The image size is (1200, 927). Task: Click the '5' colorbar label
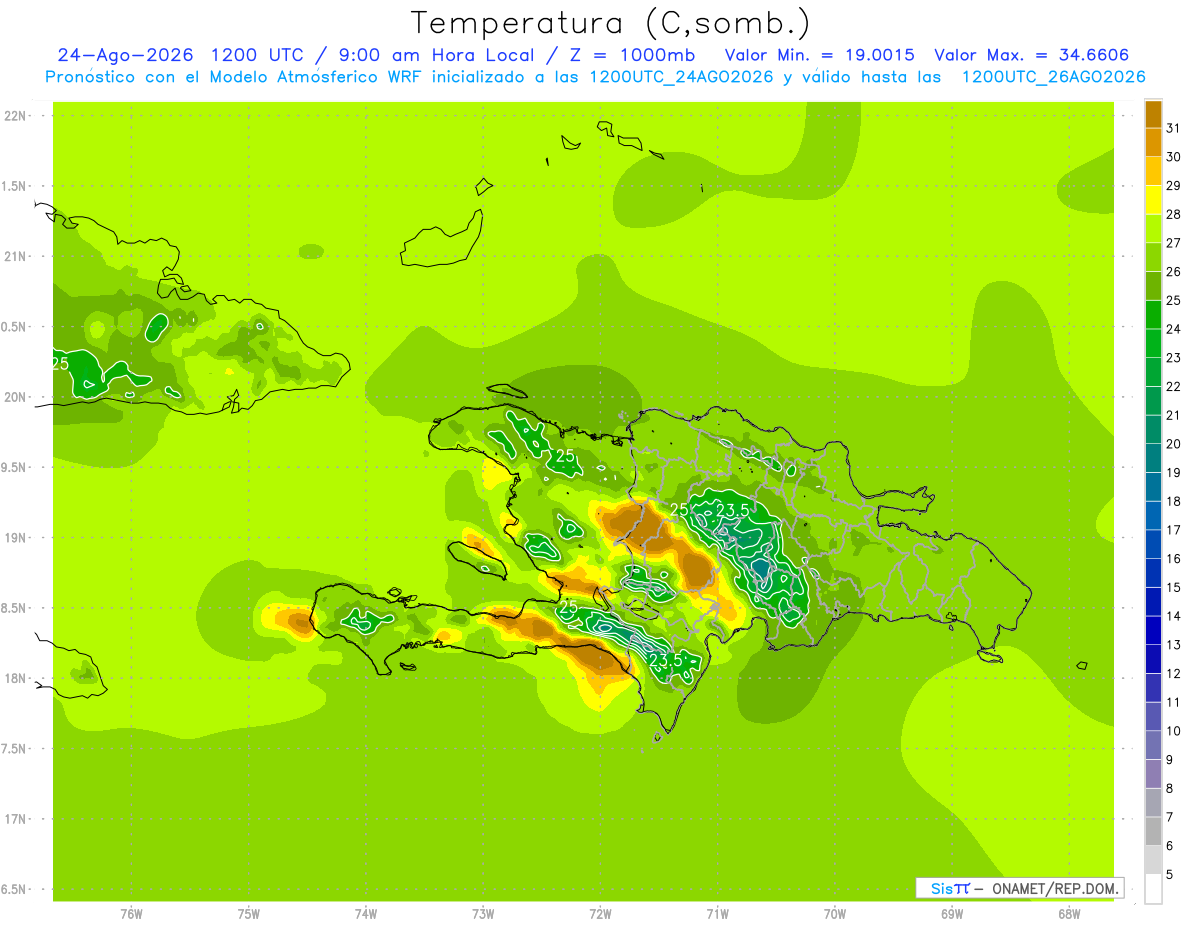1169,875
